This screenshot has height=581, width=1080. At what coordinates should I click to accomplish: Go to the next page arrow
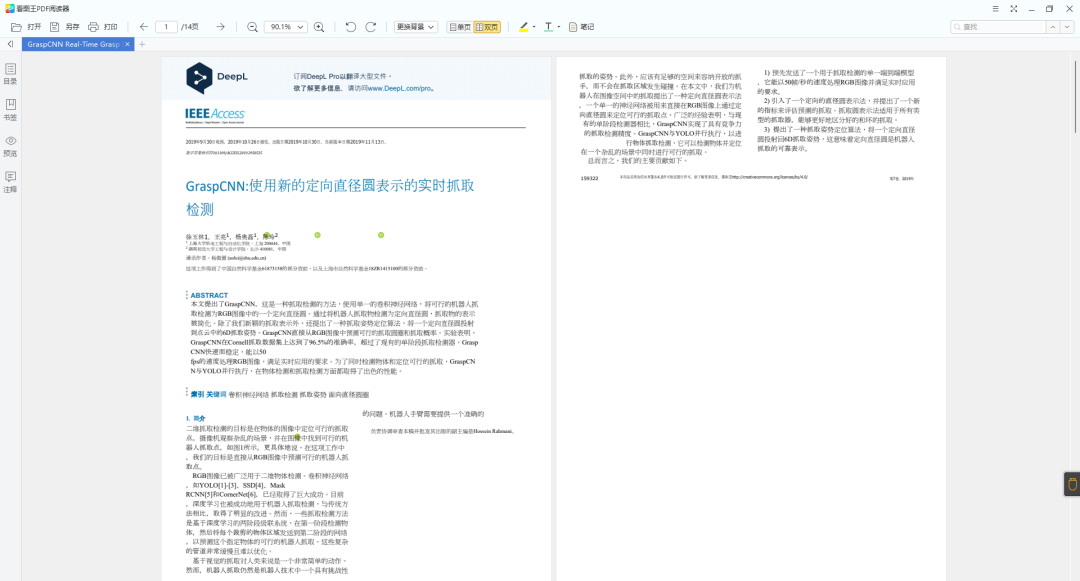[220, 27]
